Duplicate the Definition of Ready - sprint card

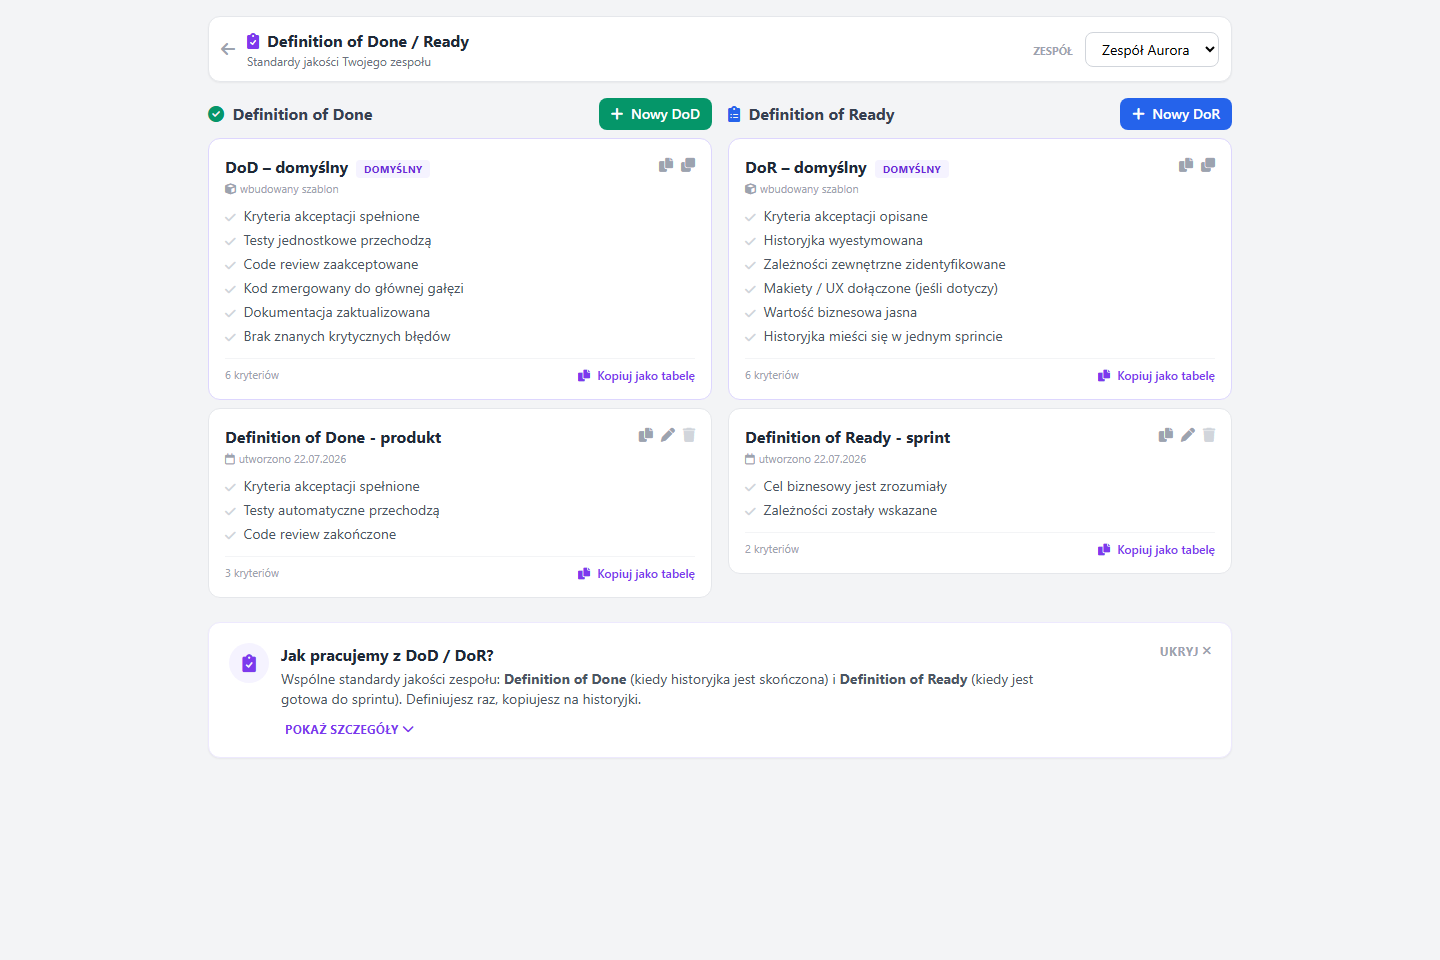[1166, 435]
